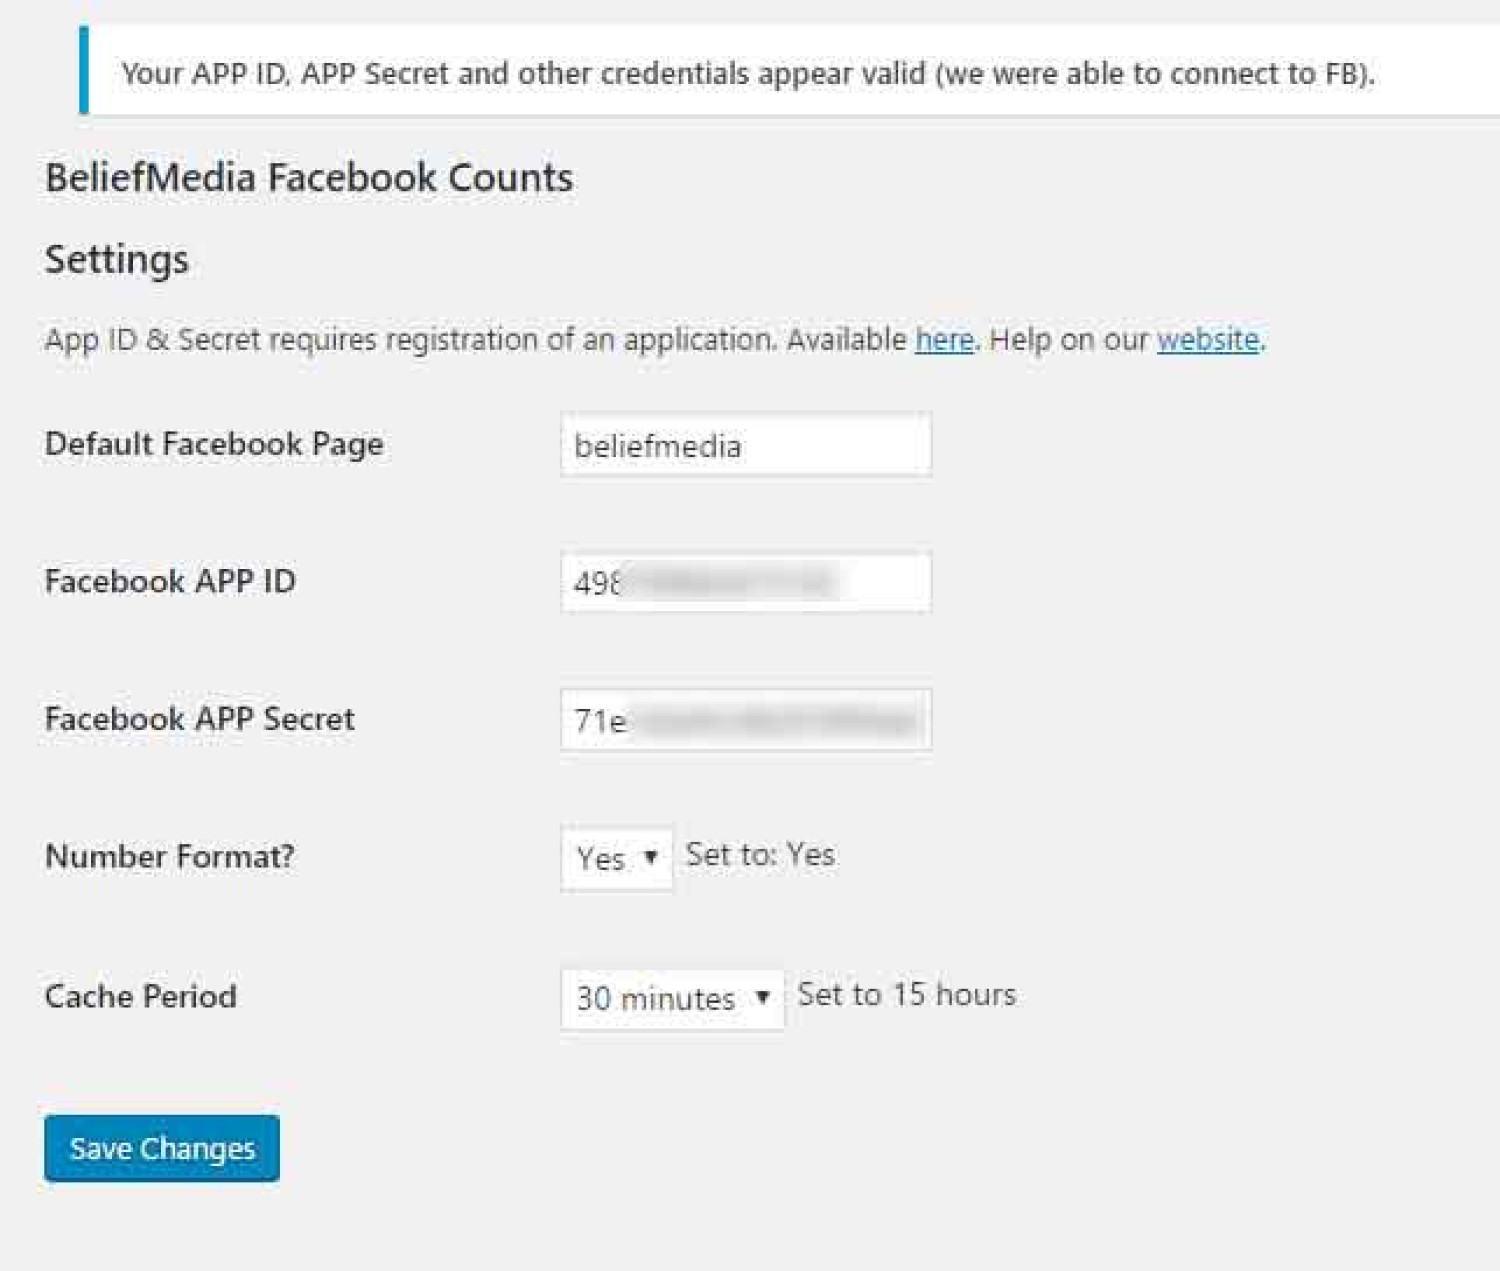Viewport: 1500px width, 1271px height.
Task: Click the "Facebook APP ID" label
Action: [170, 581]
